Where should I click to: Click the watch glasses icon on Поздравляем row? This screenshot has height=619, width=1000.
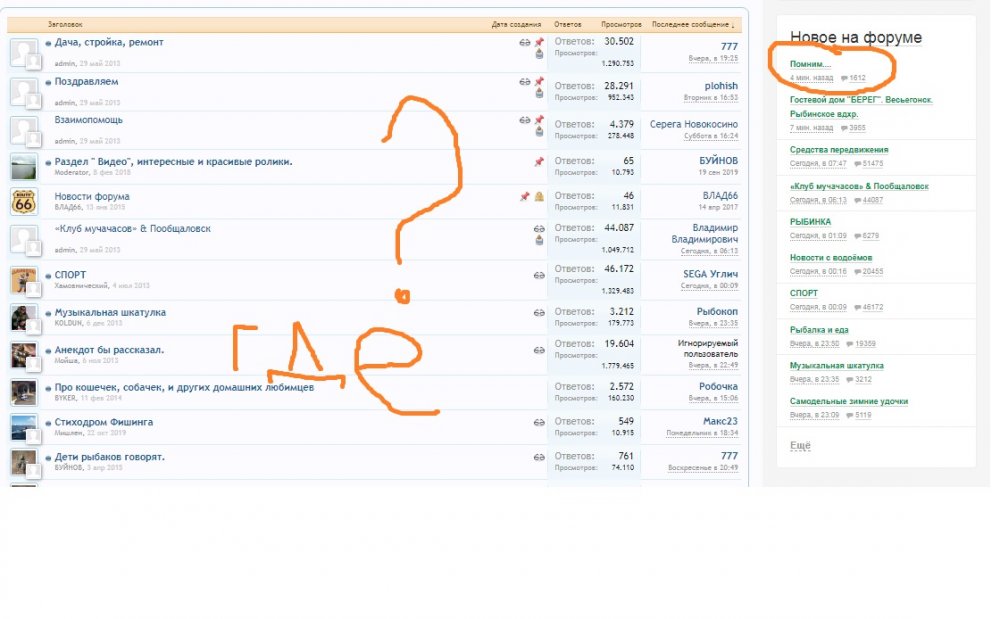(525, 82)
